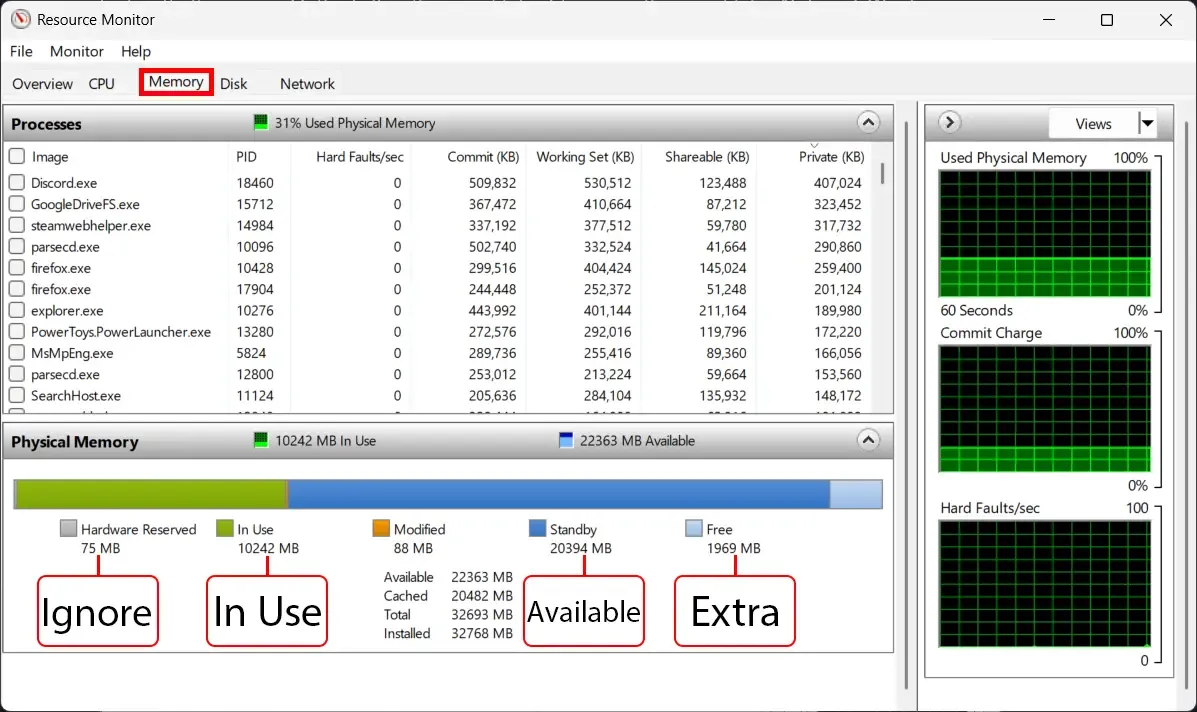Click the Hardware Reserved legend icon

pyautogui.click(x=67, y=528)
